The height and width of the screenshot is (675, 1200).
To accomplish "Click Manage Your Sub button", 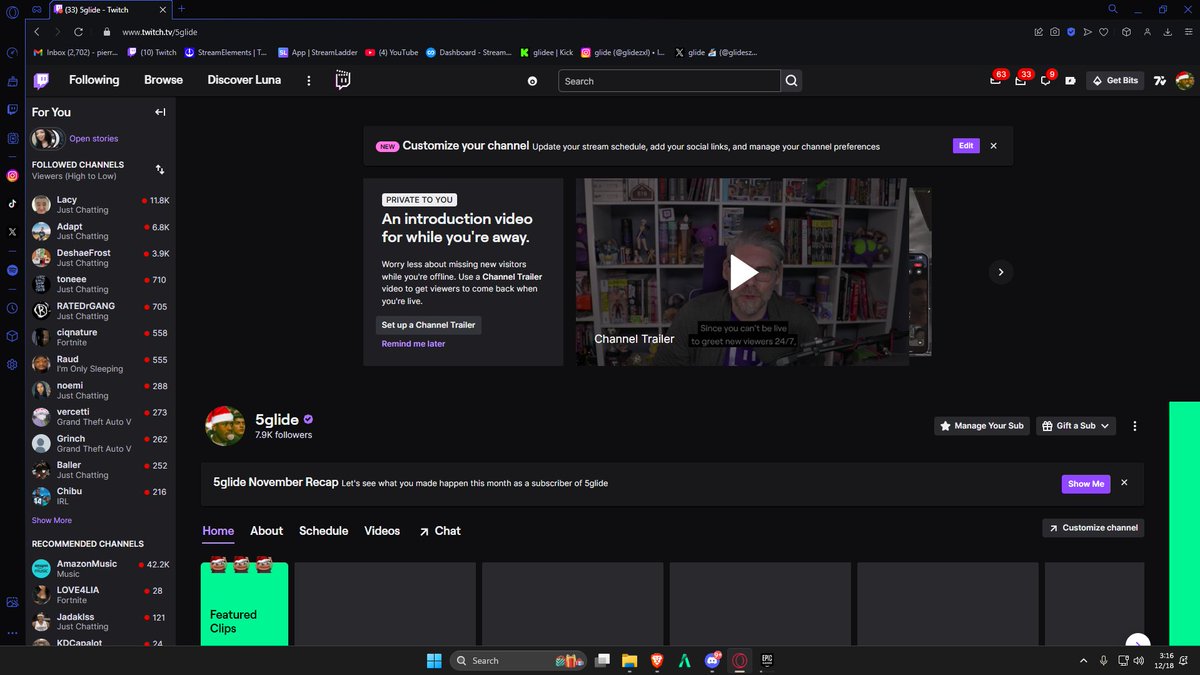I will coord(981,426).
